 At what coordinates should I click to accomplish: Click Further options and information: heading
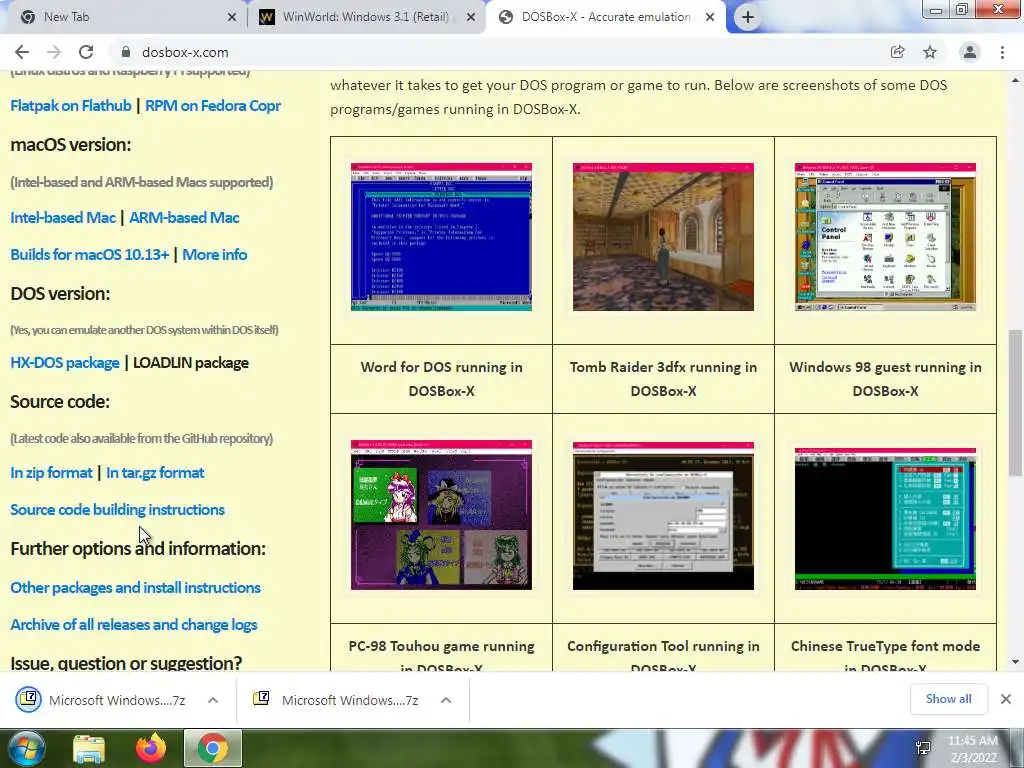tap(138, 549)
